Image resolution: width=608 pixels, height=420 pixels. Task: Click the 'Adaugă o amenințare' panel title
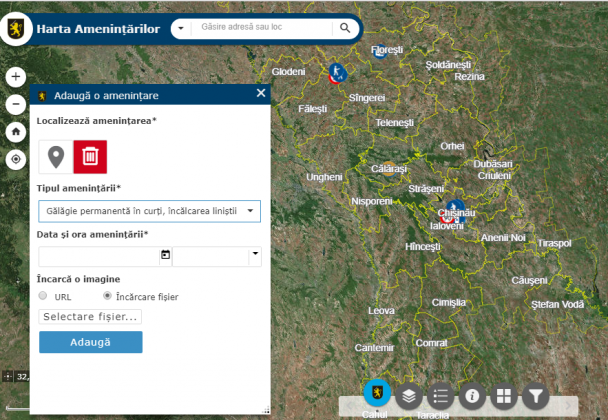click(x=106, y=96)
